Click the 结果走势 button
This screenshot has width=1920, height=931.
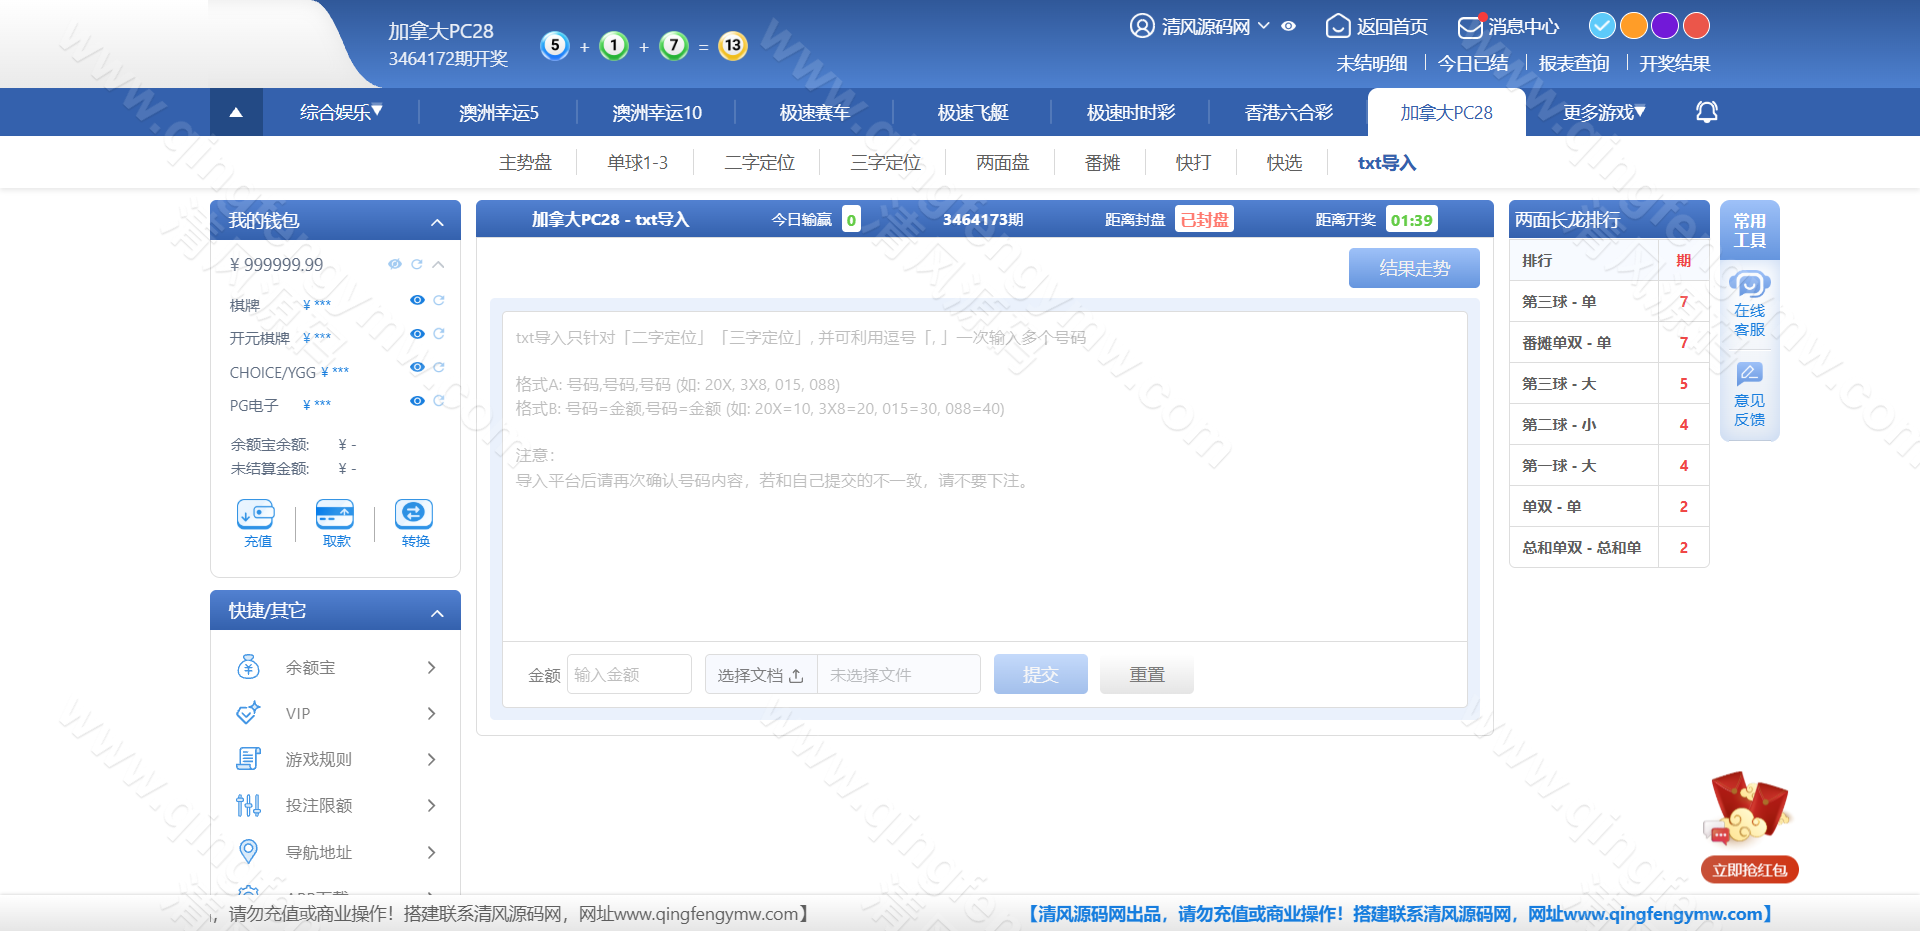(x=1414, y=268)
